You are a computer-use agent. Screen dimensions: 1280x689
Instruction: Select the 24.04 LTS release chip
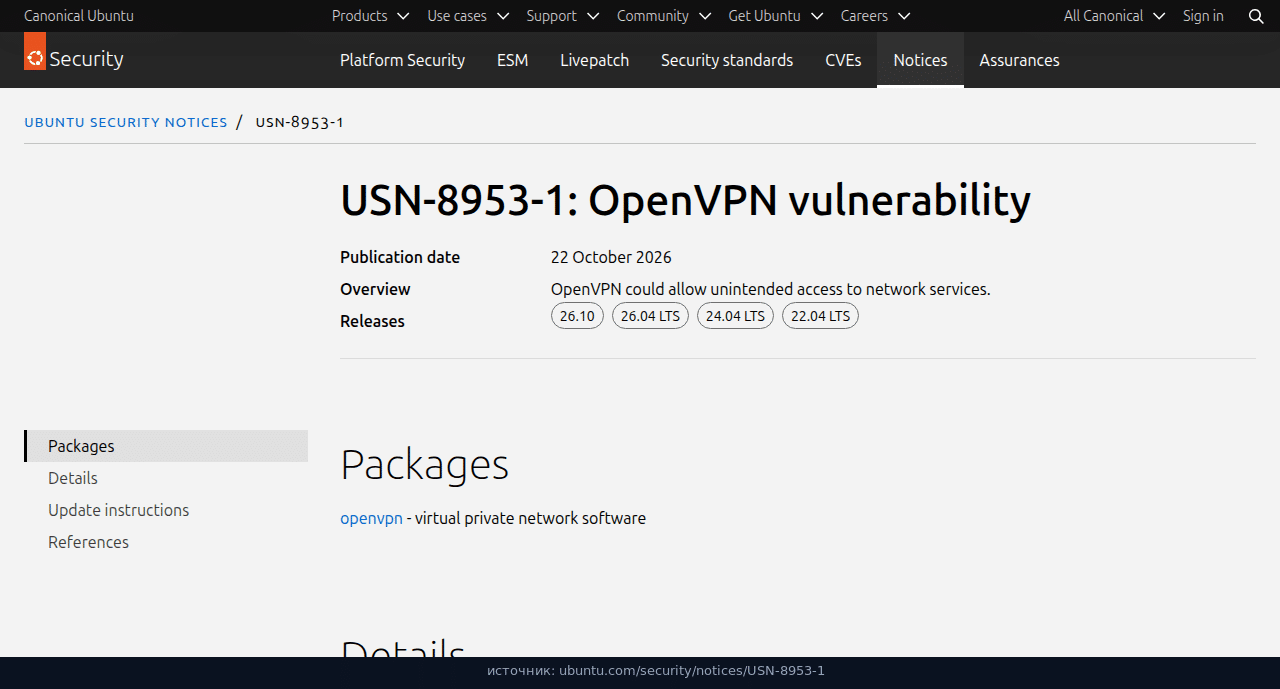tap(735, 316)
